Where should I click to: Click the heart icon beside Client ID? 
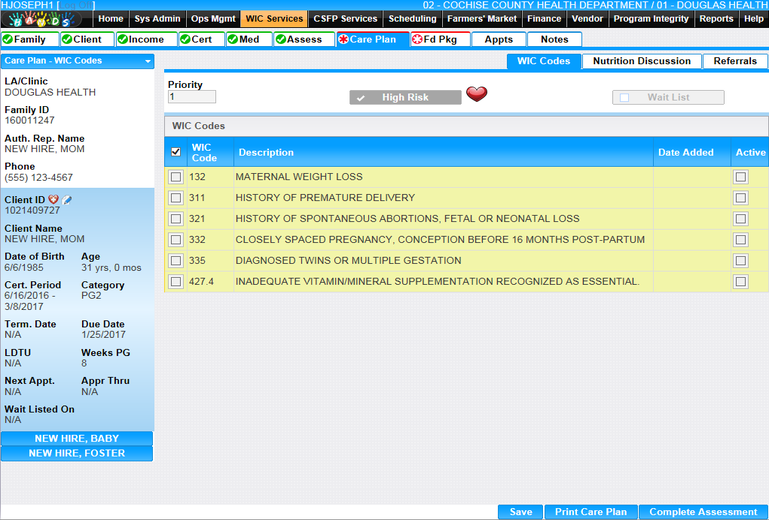click(54, 200)
